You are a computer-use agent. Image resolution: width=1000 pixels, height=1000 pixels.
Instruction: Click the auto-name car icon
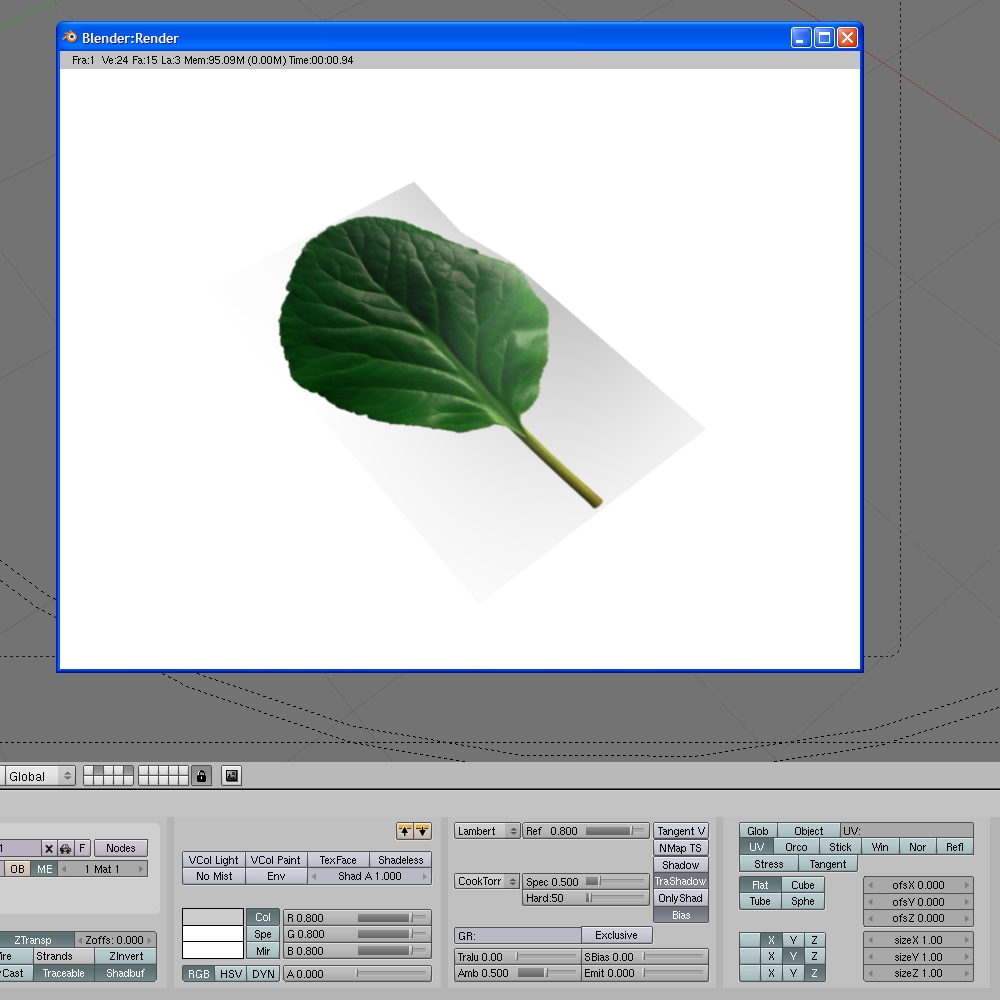[x=65, y=848]
